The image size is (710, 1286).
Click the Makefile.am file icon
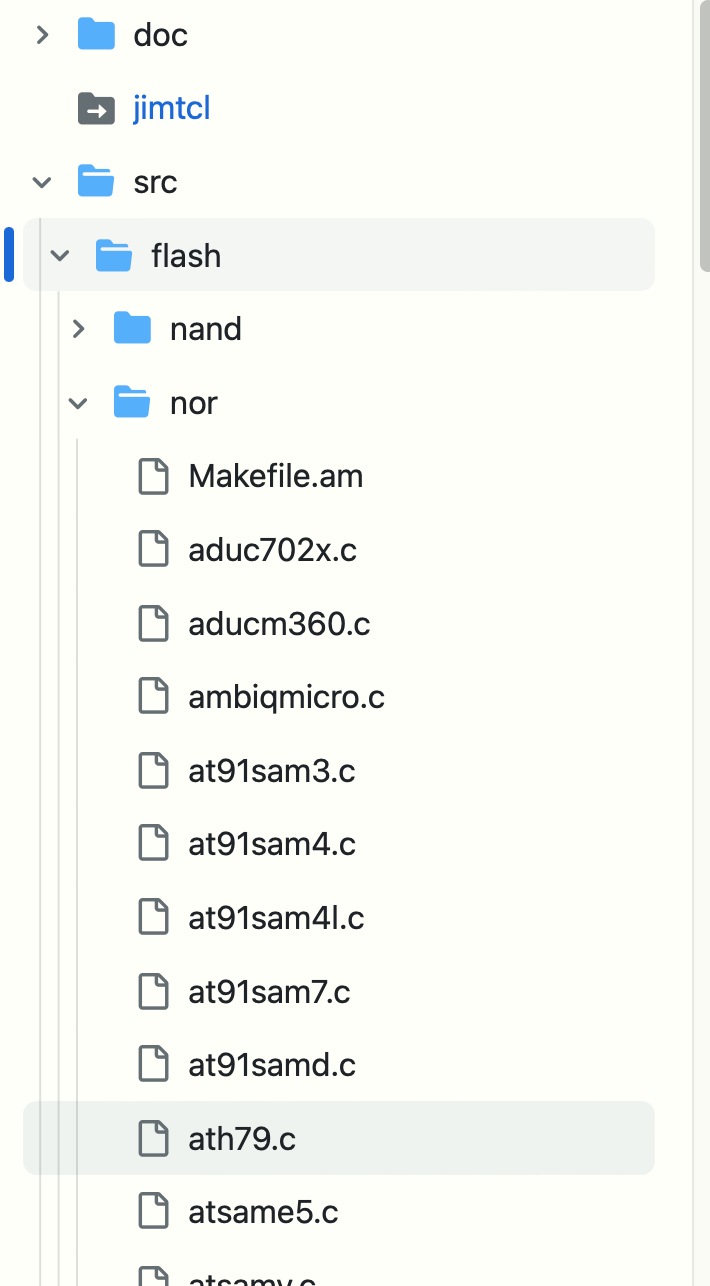153,476
